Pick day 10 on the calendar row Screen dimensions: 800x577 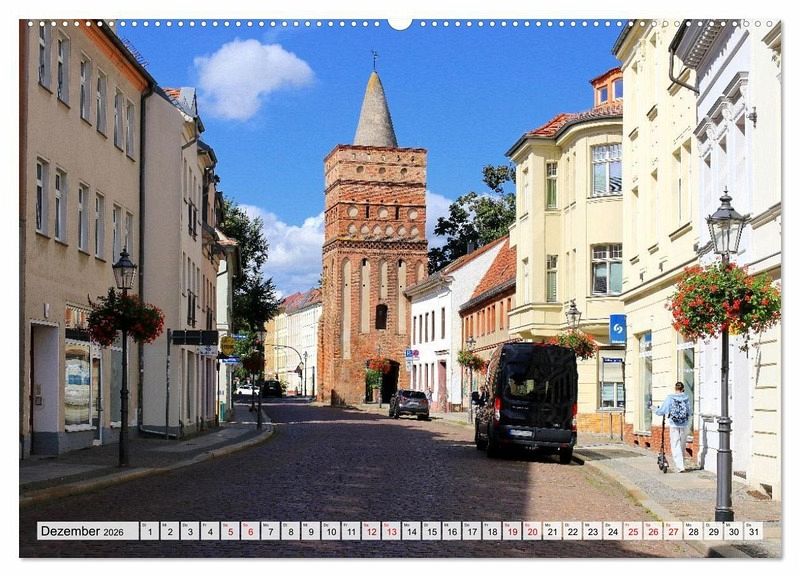[x=330, y=531]
